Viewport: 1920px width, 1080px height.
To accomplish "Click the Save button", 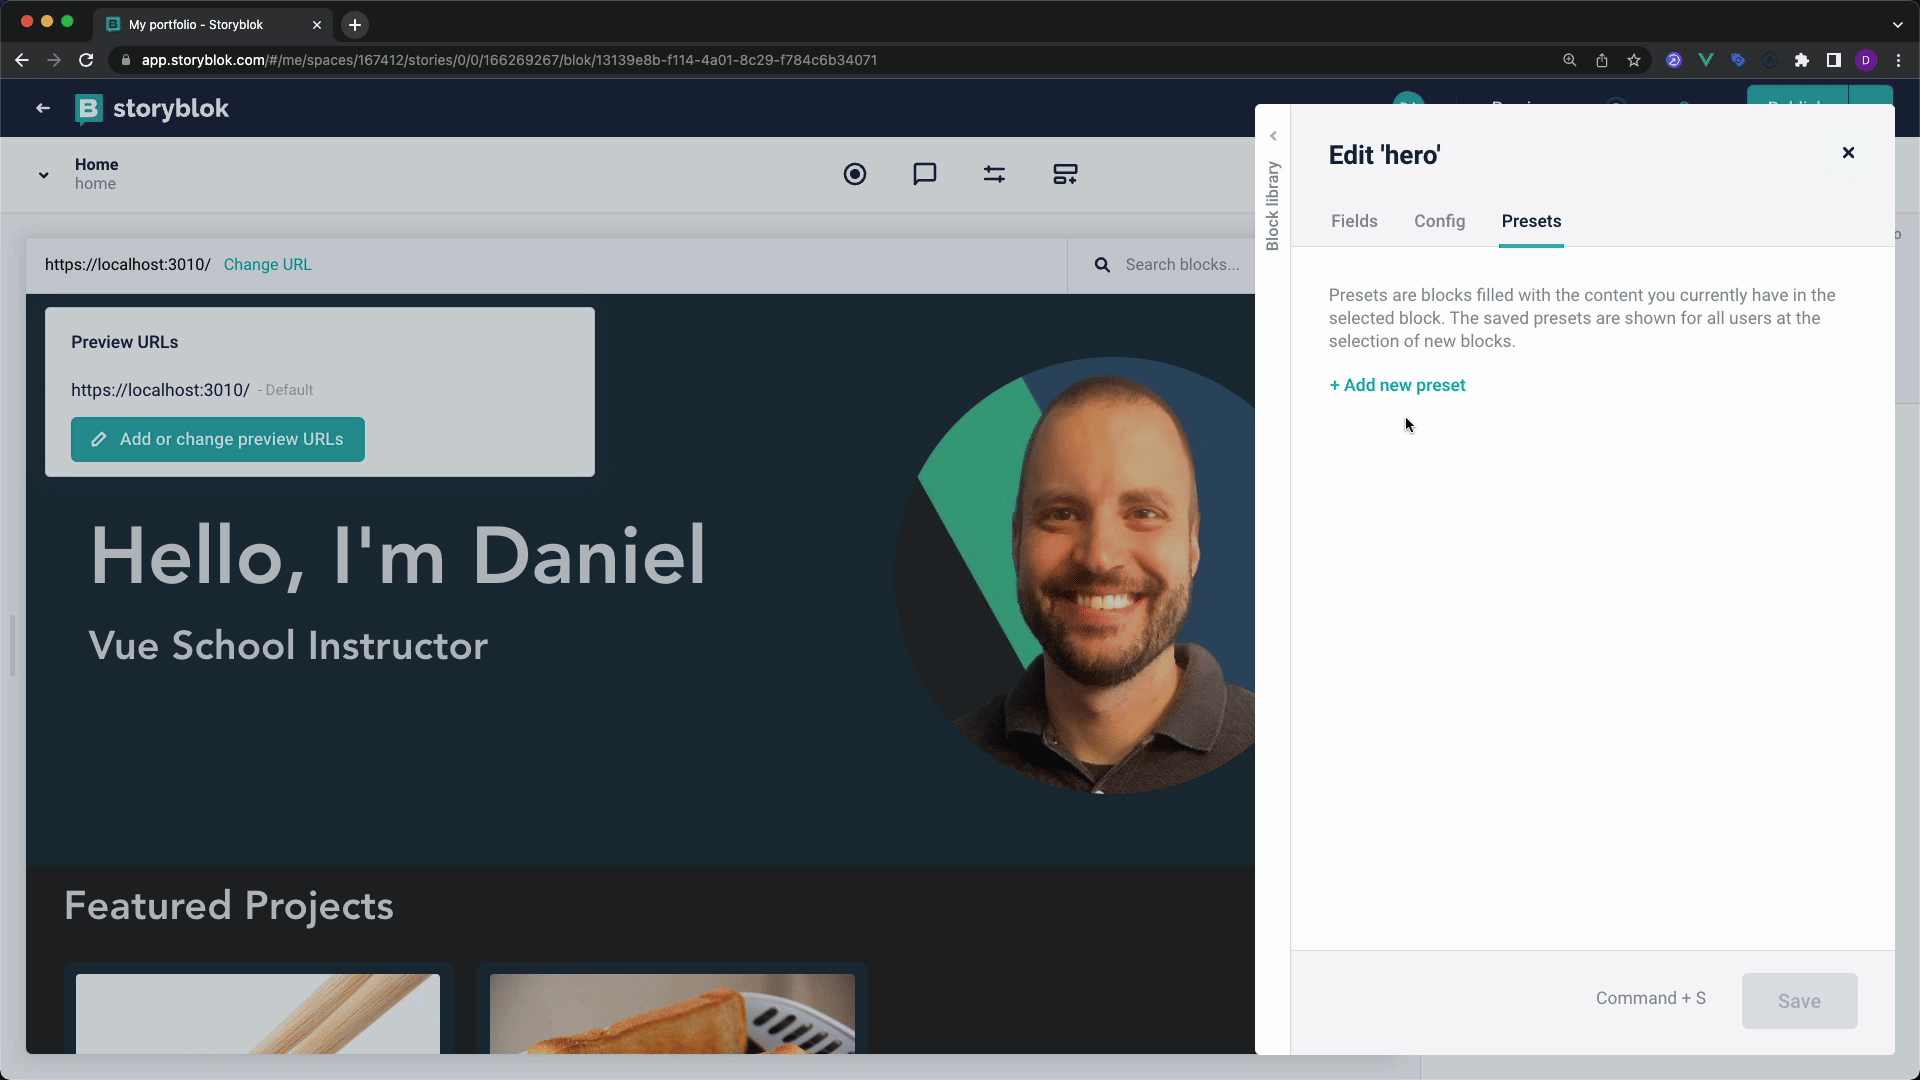I will pos(1799,1001).
